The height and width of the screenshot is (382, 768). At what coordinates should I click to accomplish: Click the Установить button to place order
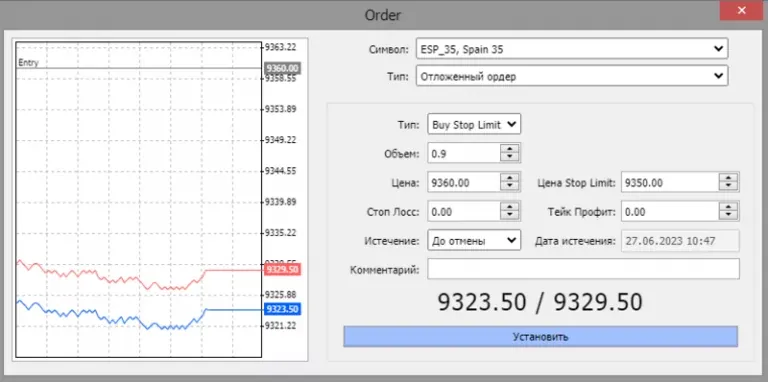(x=540, y=336)
